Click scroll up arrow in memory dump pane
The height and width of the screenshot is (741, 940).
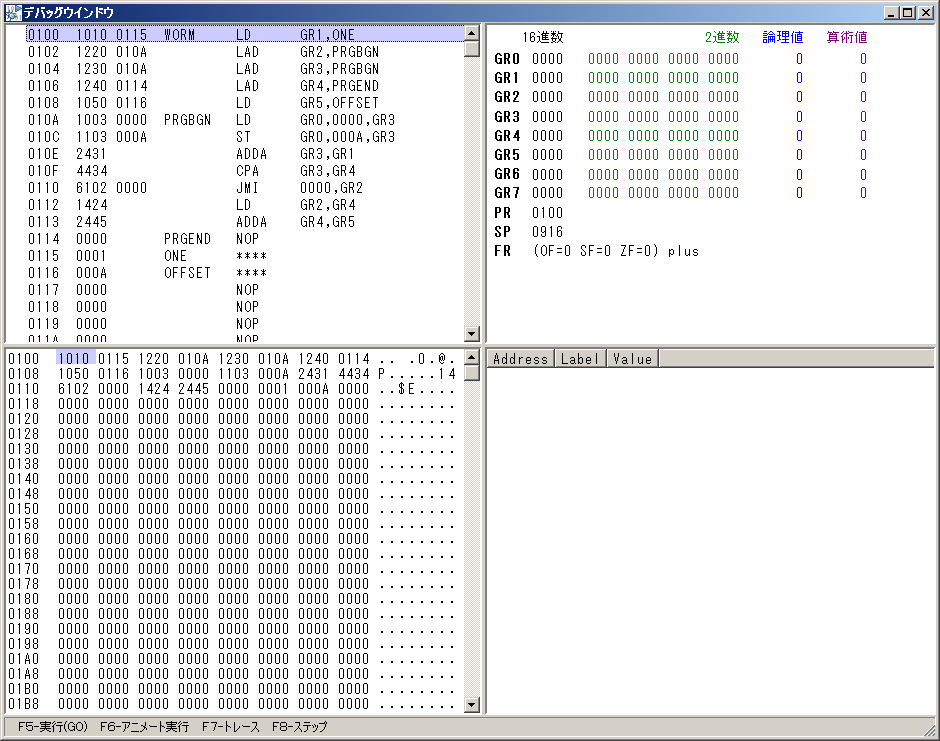pos(472,358)
